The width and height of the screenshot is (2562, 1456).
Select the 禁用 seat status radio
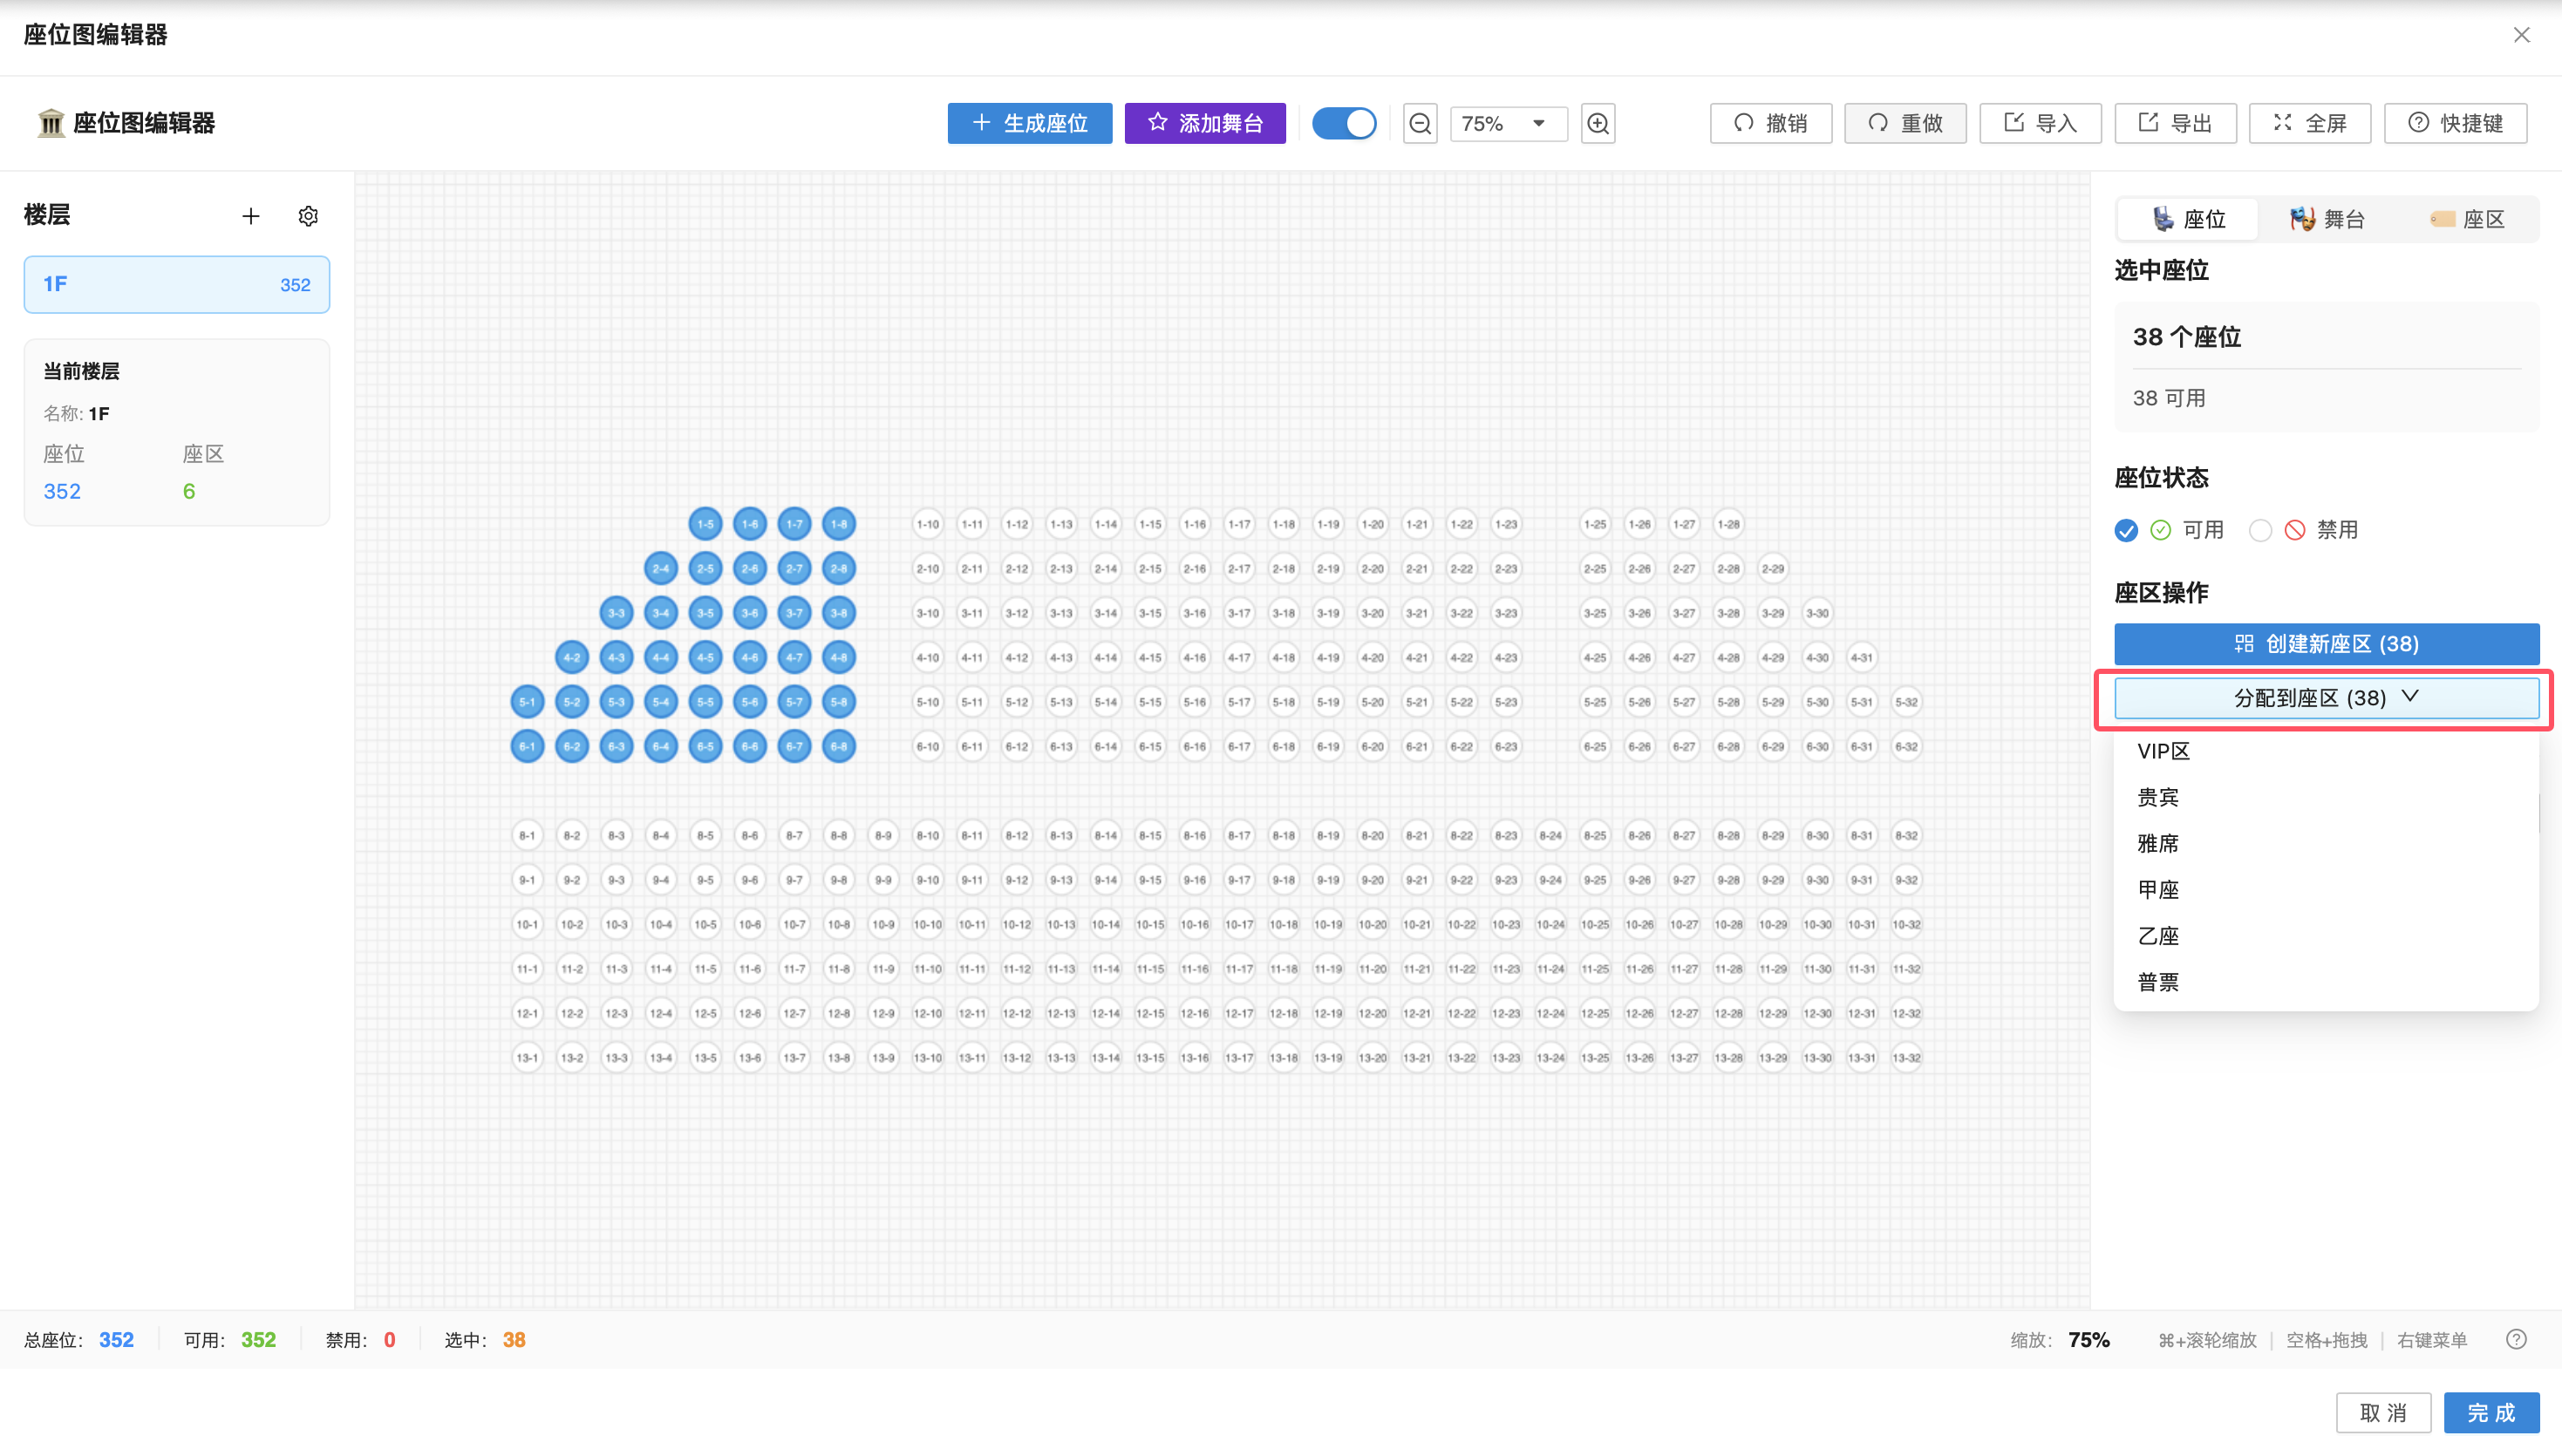pos(2260,530)
